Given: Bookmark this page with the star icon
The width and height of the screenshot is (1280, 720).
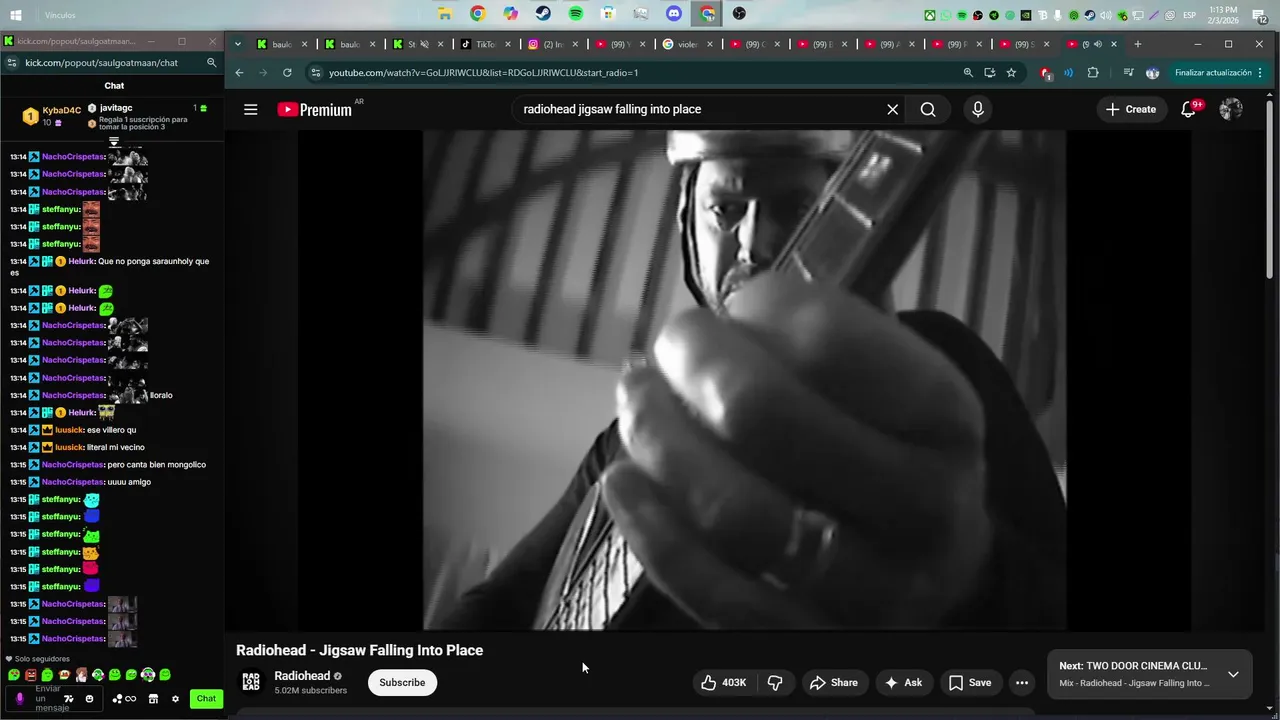Looking at the screenshot, I should [x=1011, y=73].
